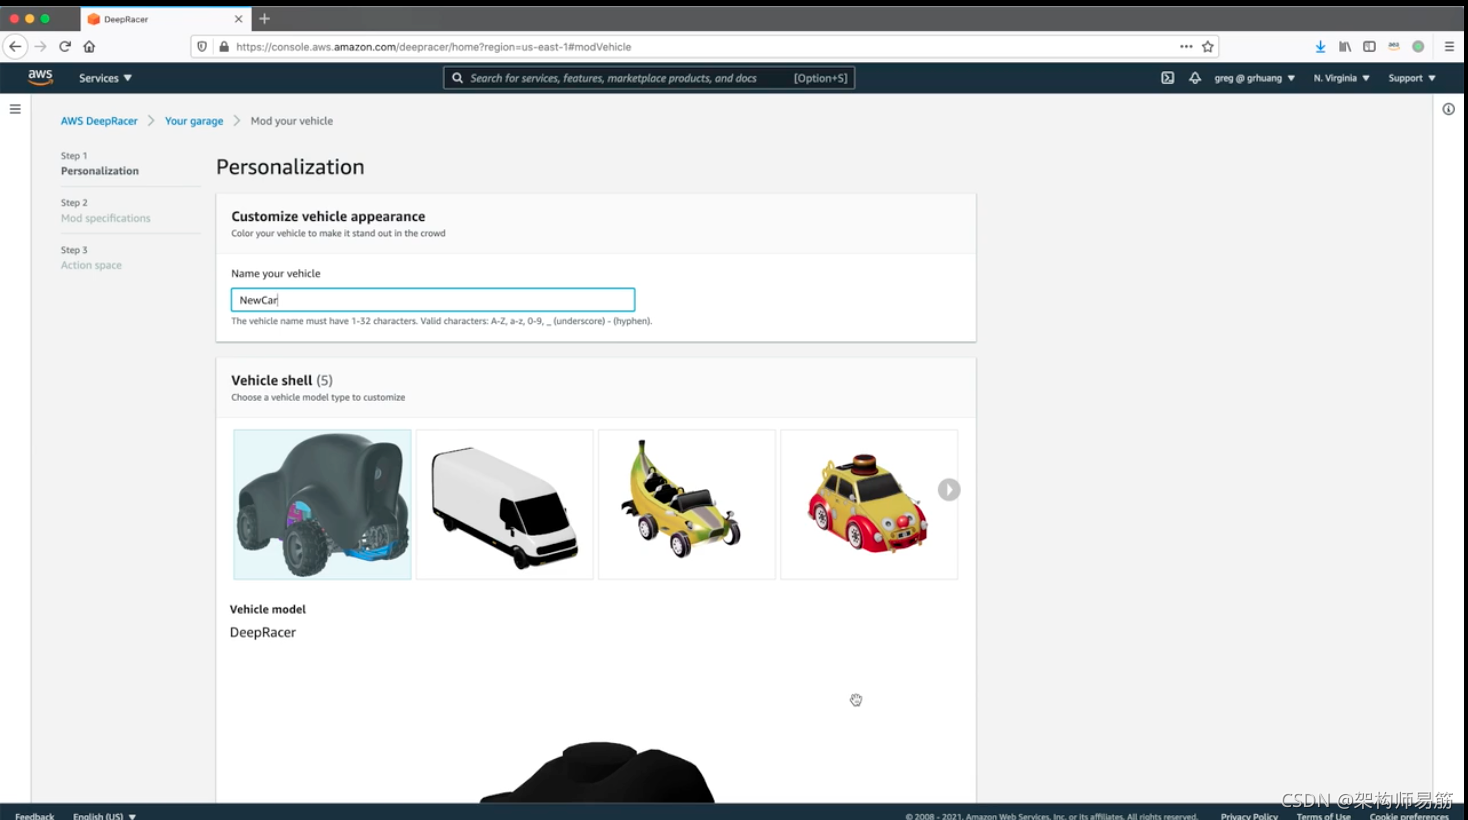Open the info panel icon

pyautogui.click(x=1448, y=109)
